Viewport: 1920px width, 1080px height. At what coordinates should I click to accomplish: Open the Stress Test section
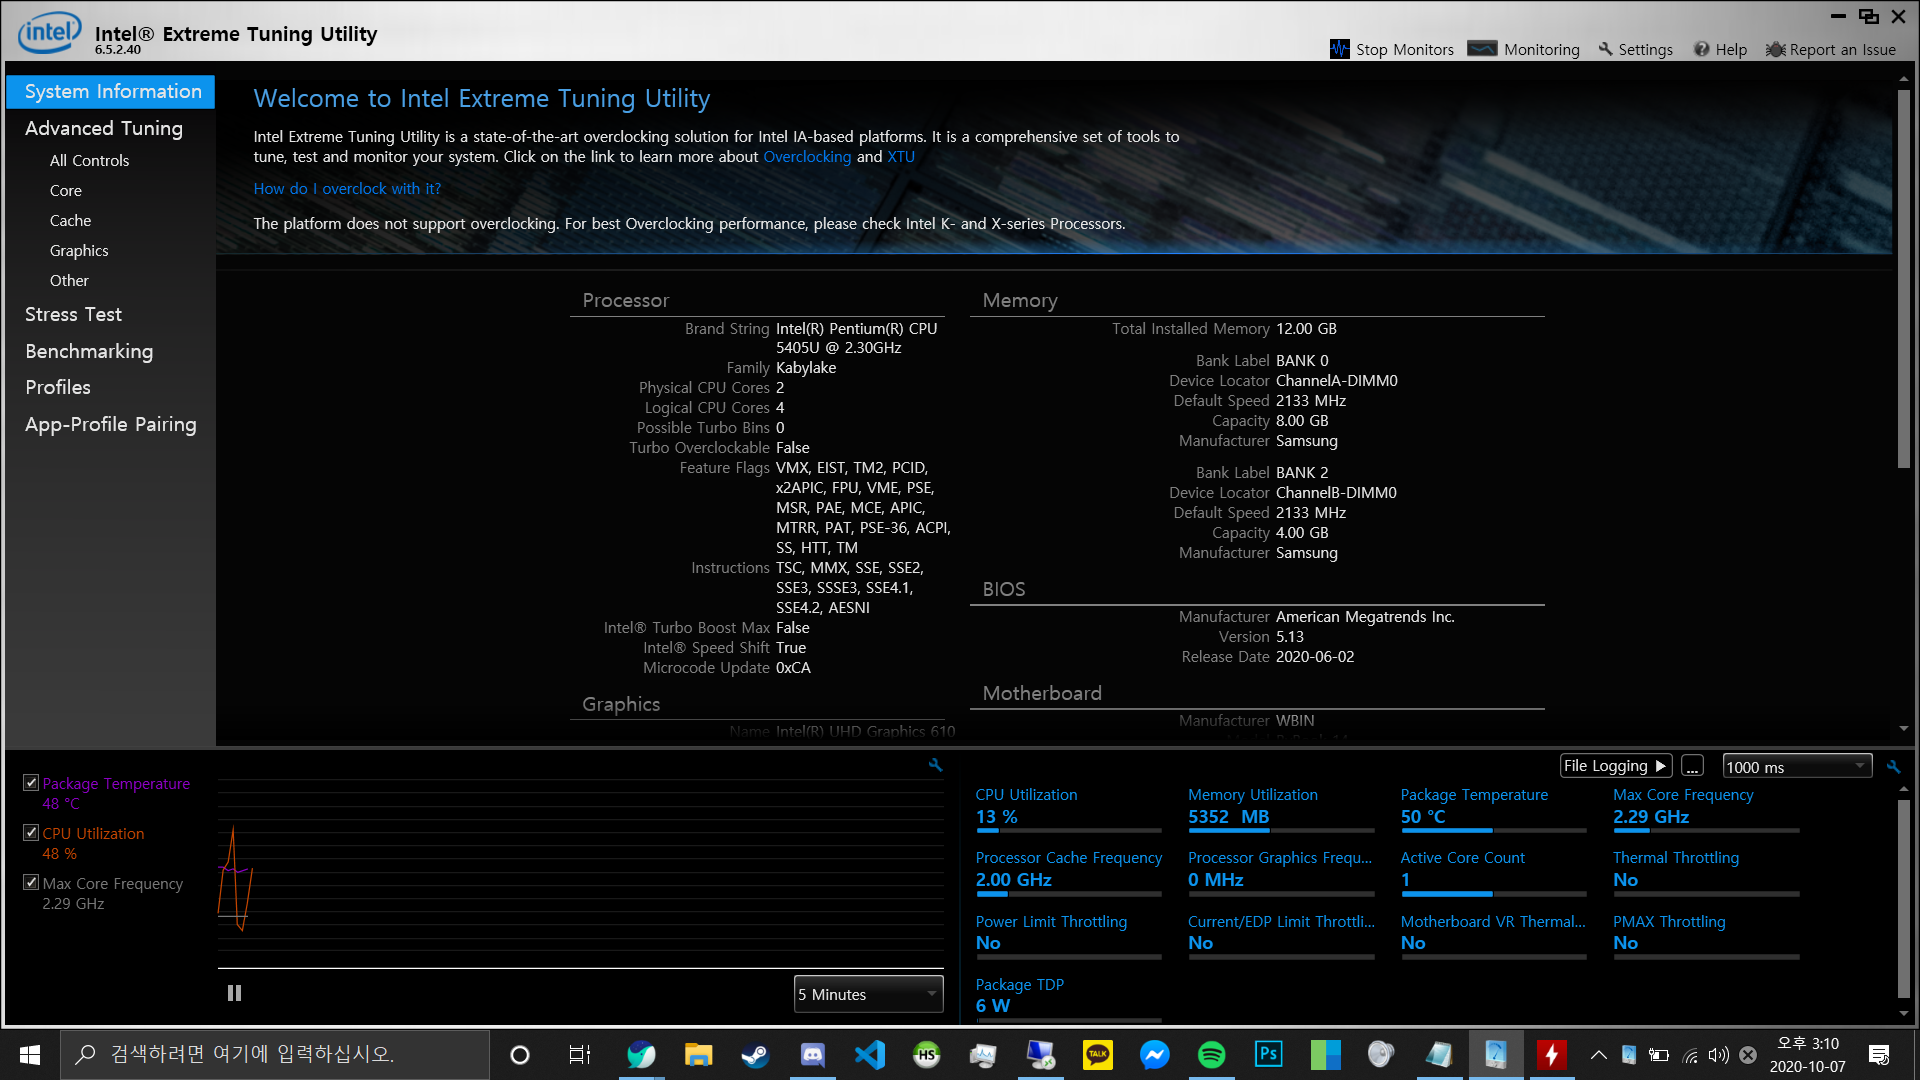click(73, 314)
